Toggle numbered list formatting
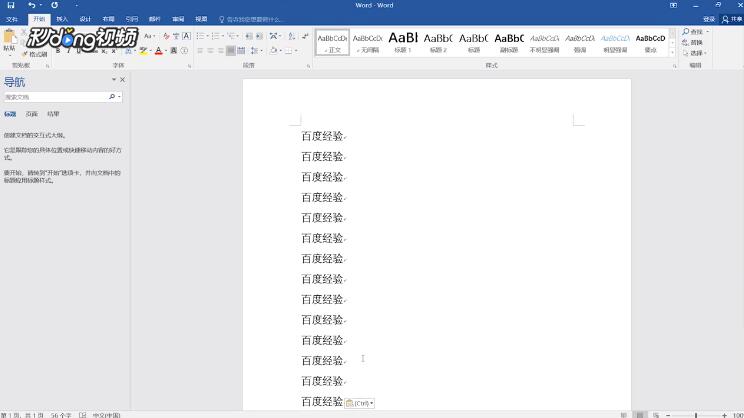 [x=215, y=36]
